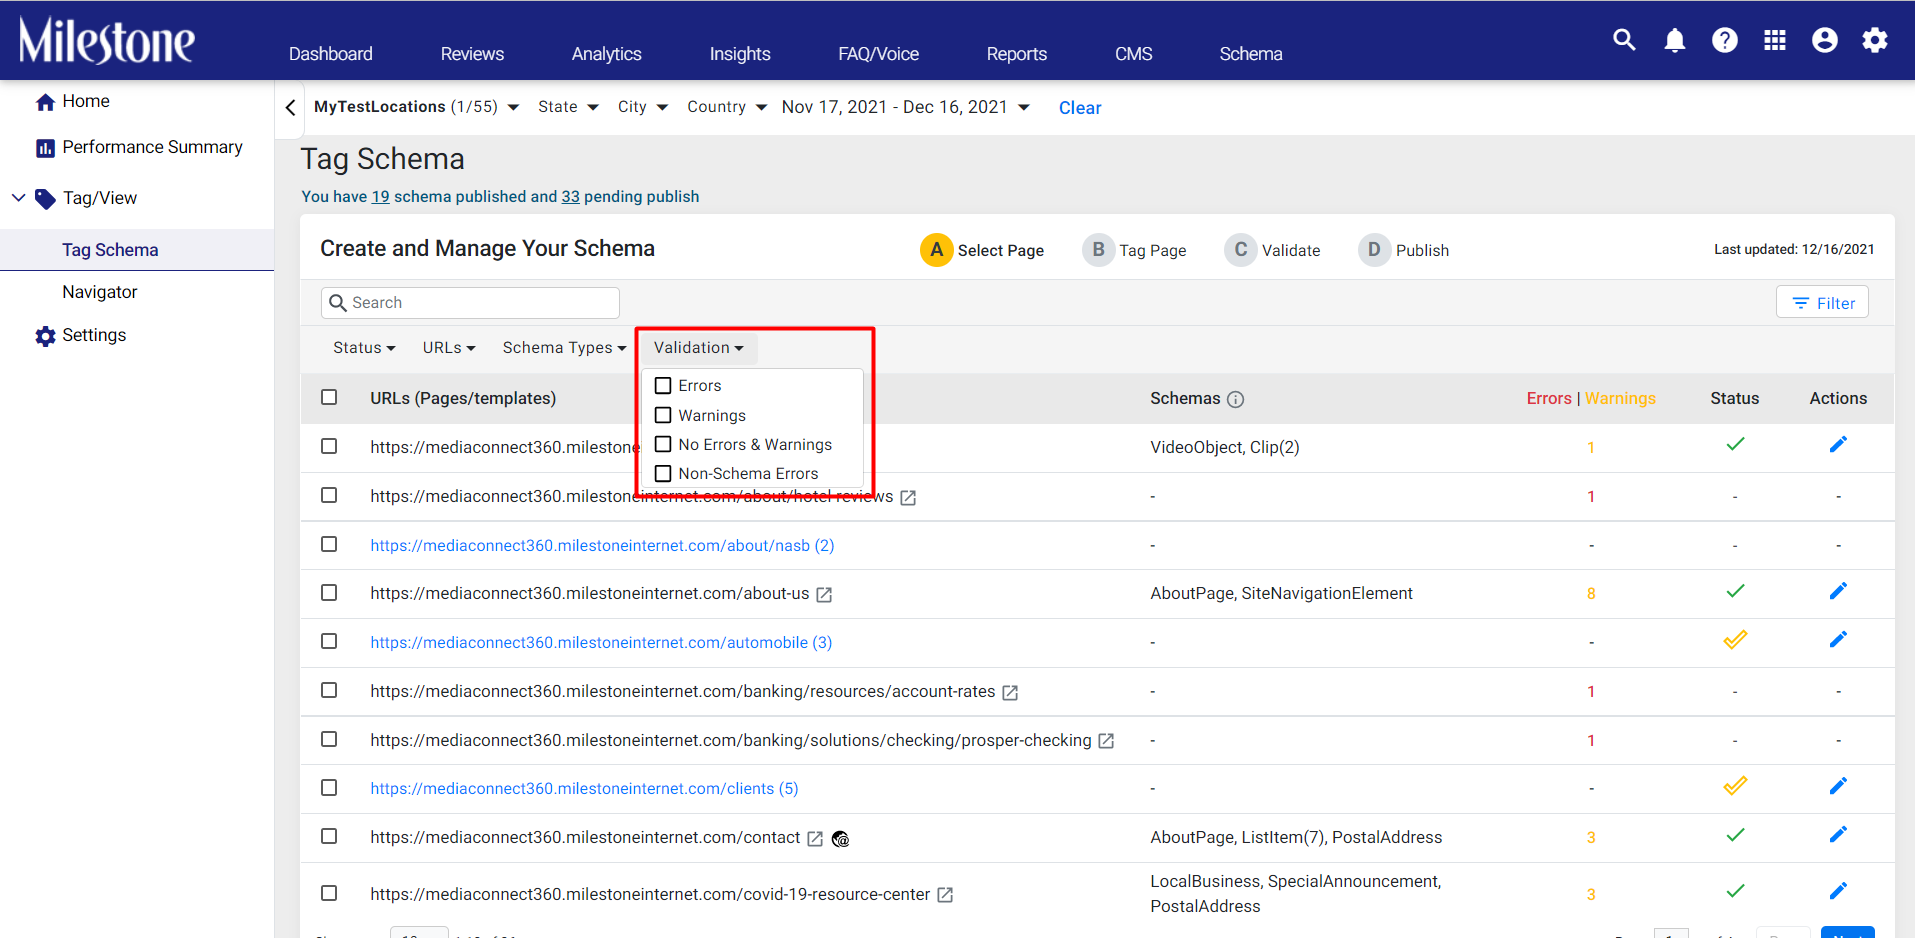Edit schema for the automobile (3) row
1915x938 pixels.
coord(1838,639)
